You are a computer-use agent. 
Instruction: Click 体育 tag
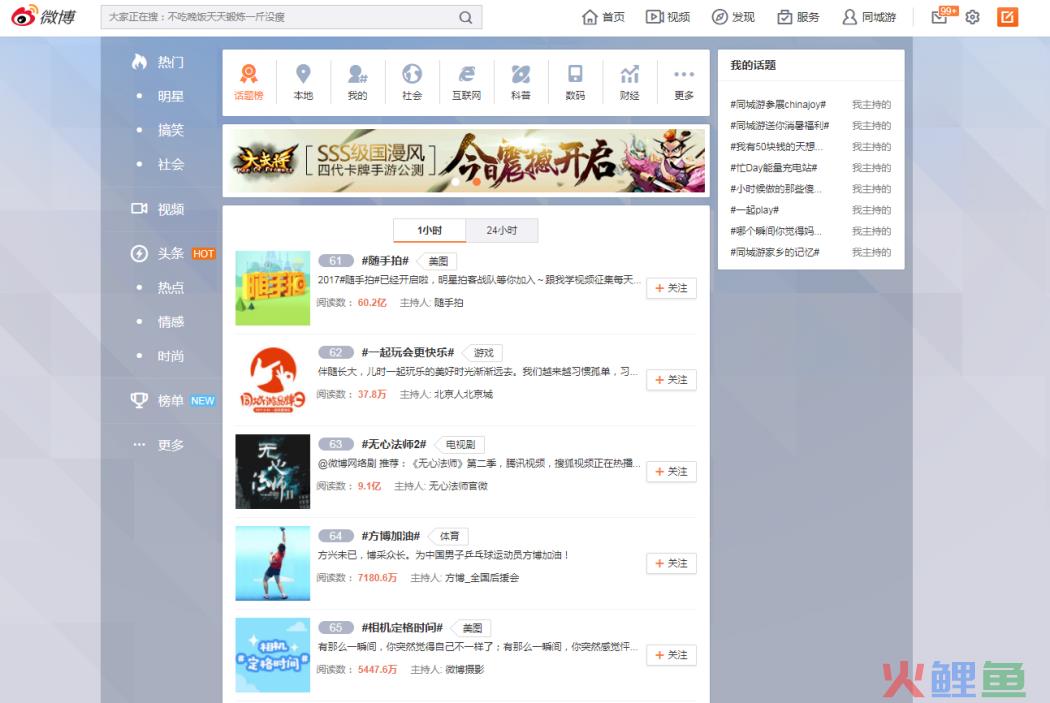(x=449, y=536)
